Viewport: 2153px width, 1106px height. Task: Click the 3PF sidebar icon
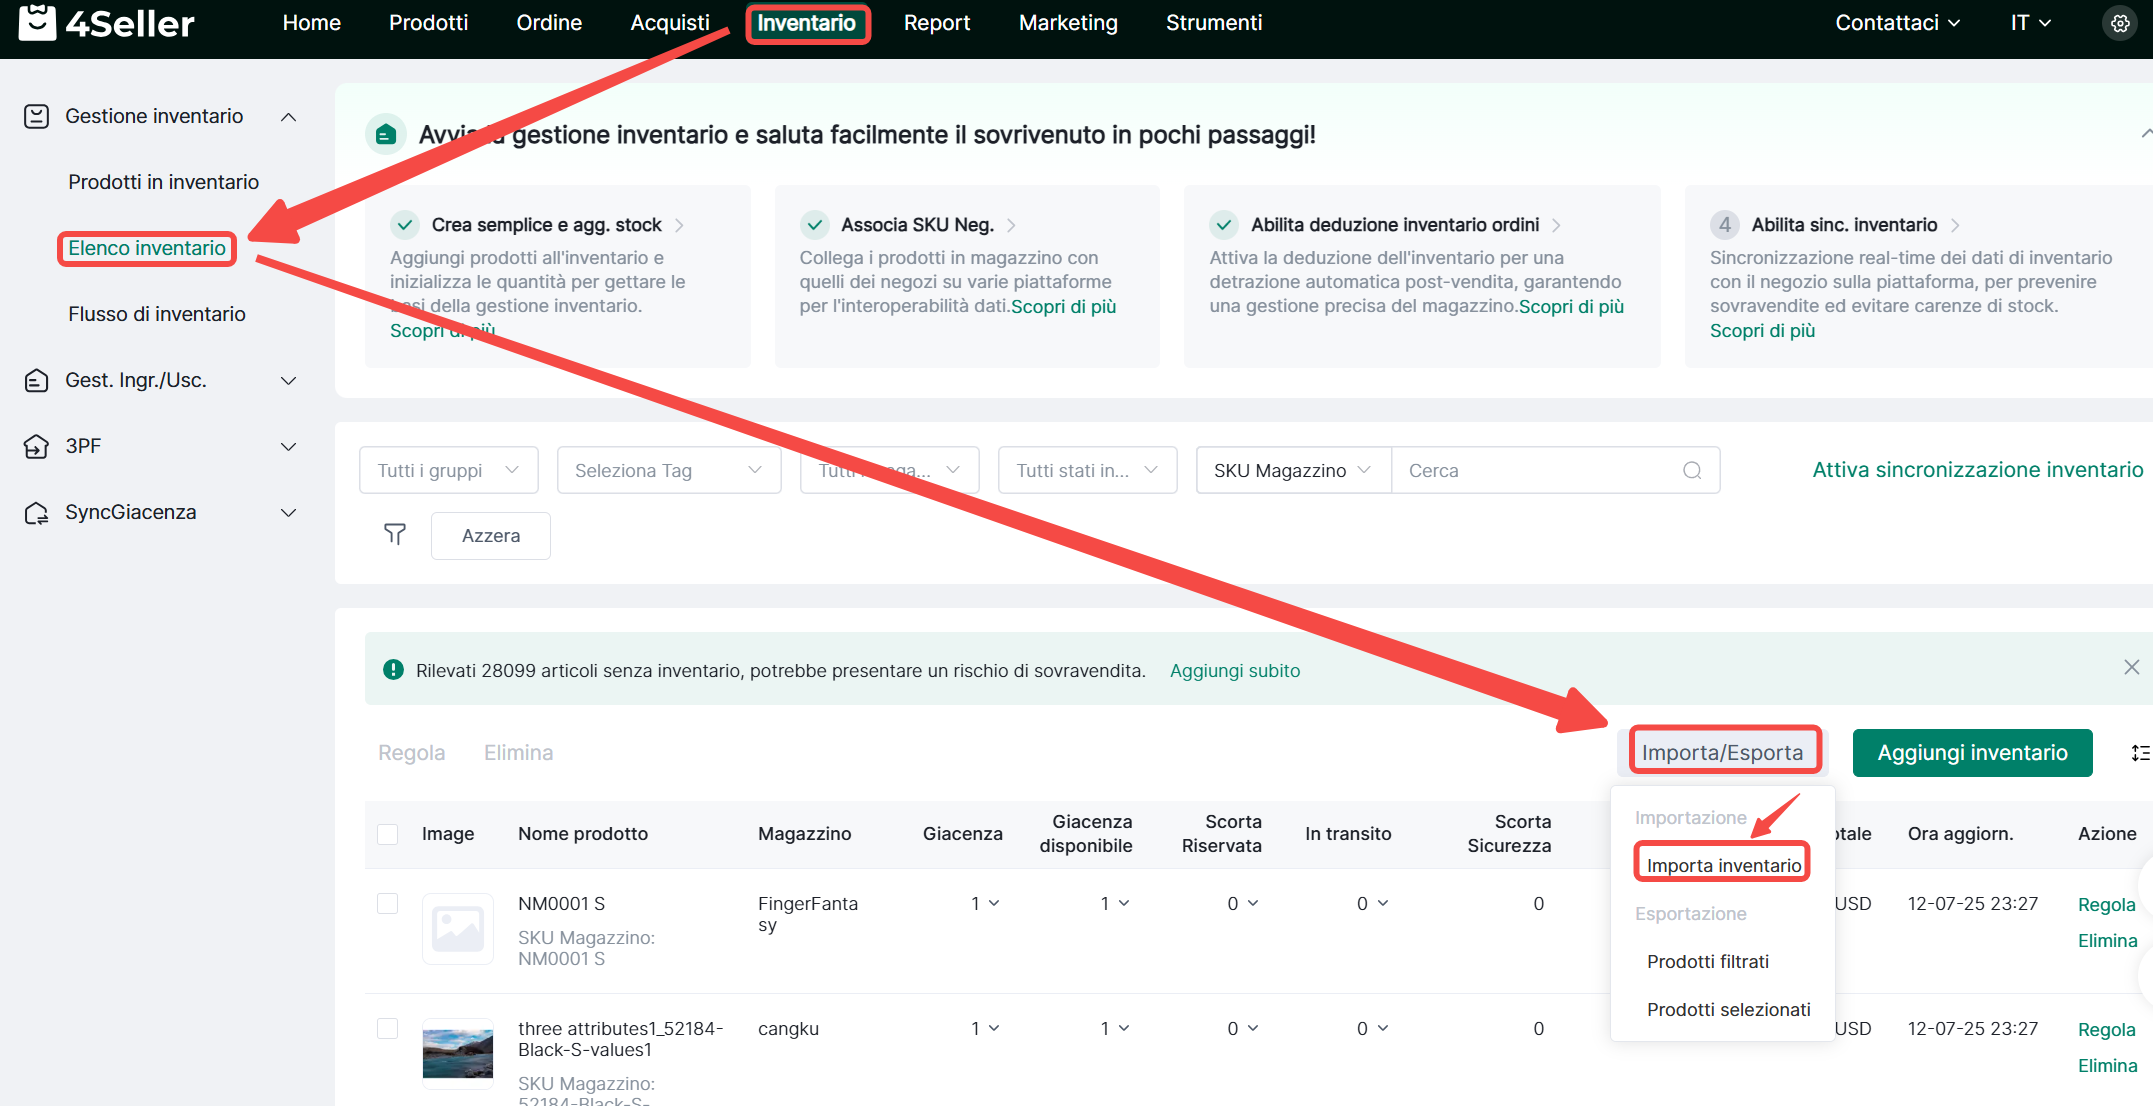(x=36, y=446)
